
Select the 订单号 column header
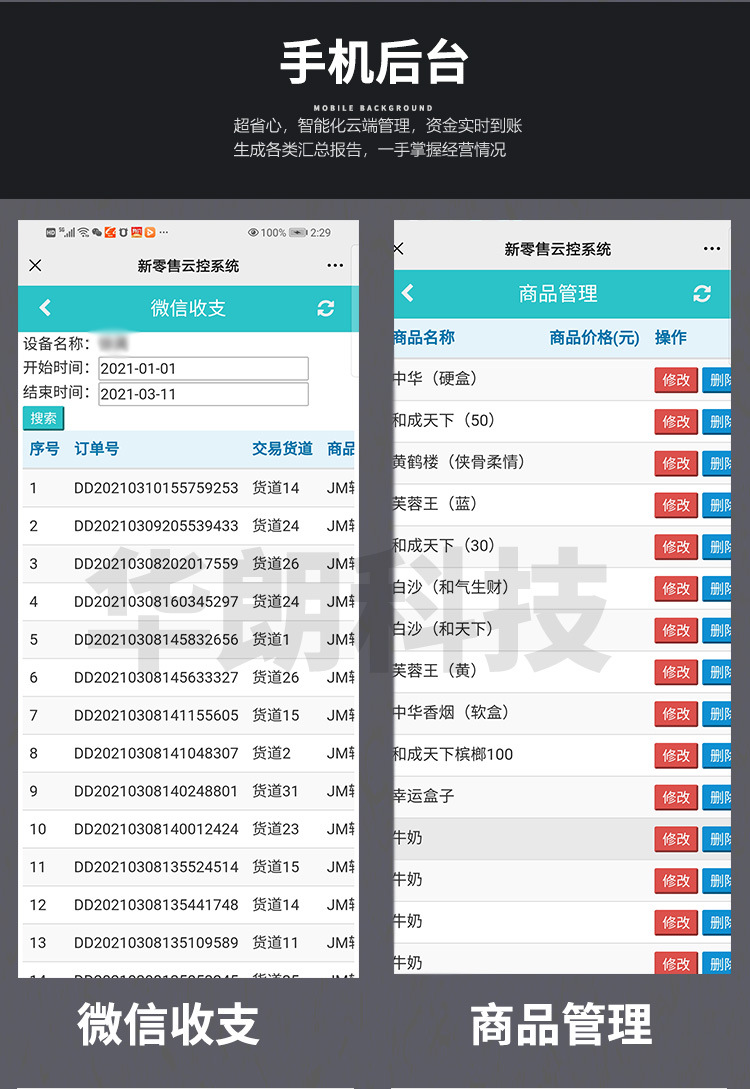pos(97,449)
